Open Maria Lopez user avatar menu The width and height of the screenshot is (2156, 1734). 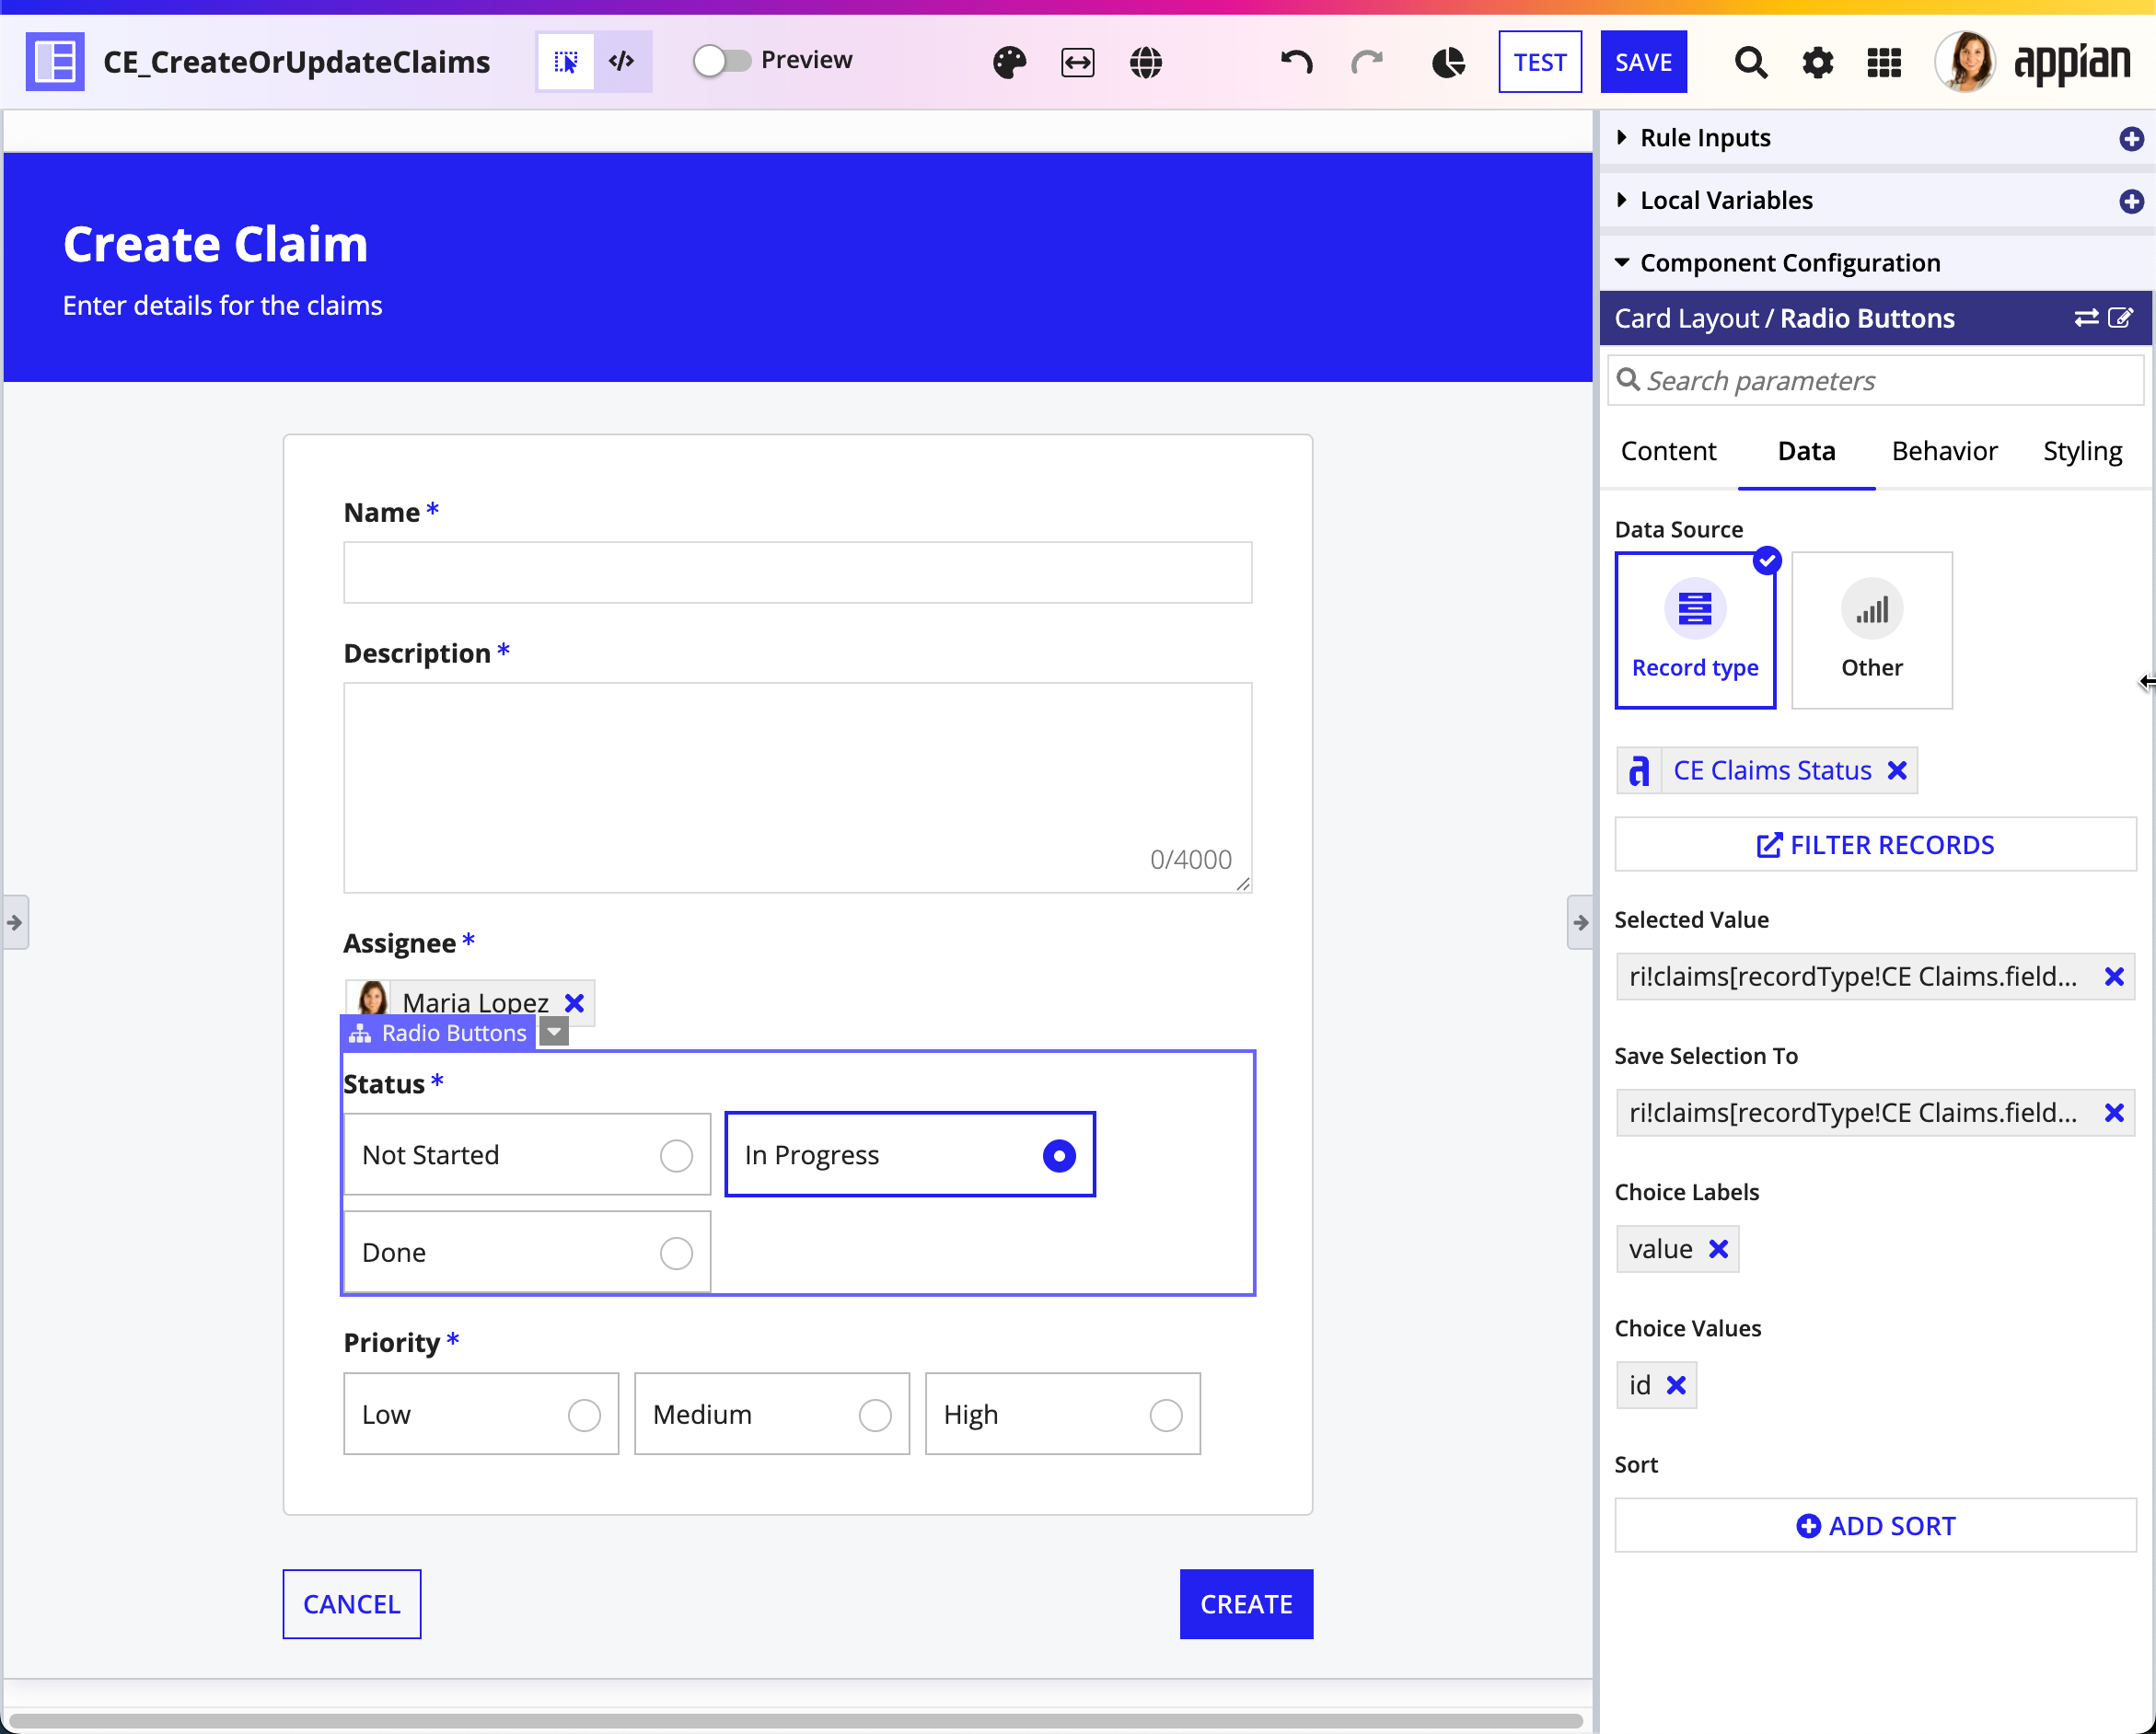point(1965,62)
